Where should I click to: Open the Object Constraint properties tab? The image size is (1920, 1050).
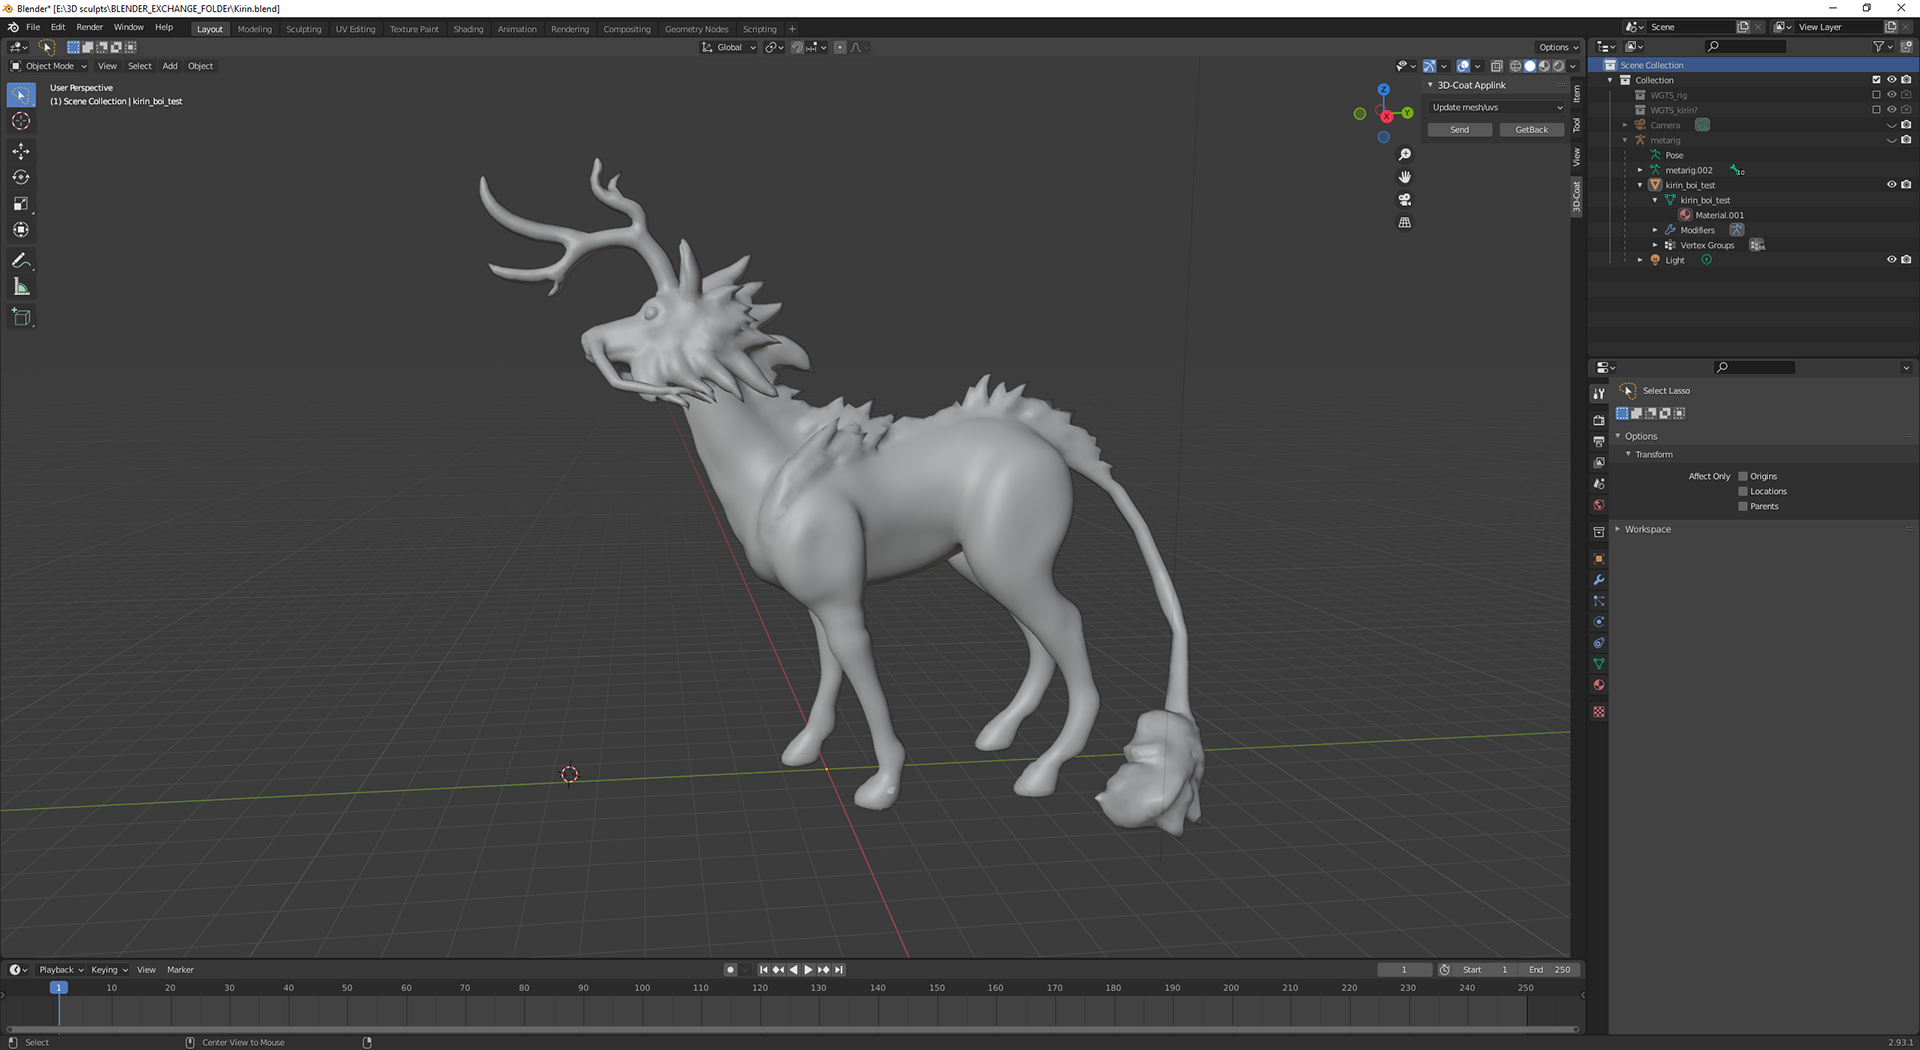1599,643
